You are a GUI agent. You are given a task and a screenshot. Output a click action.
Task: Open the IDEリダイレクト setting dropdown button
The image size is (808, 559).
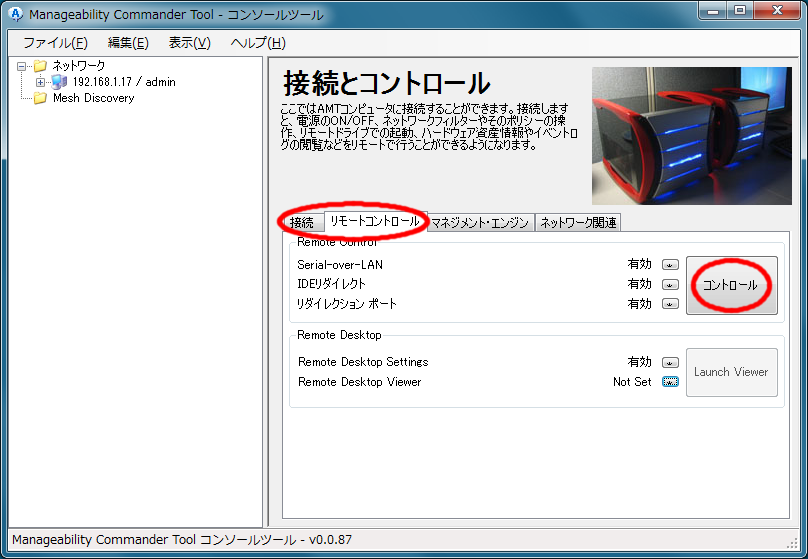coord(670,284)
